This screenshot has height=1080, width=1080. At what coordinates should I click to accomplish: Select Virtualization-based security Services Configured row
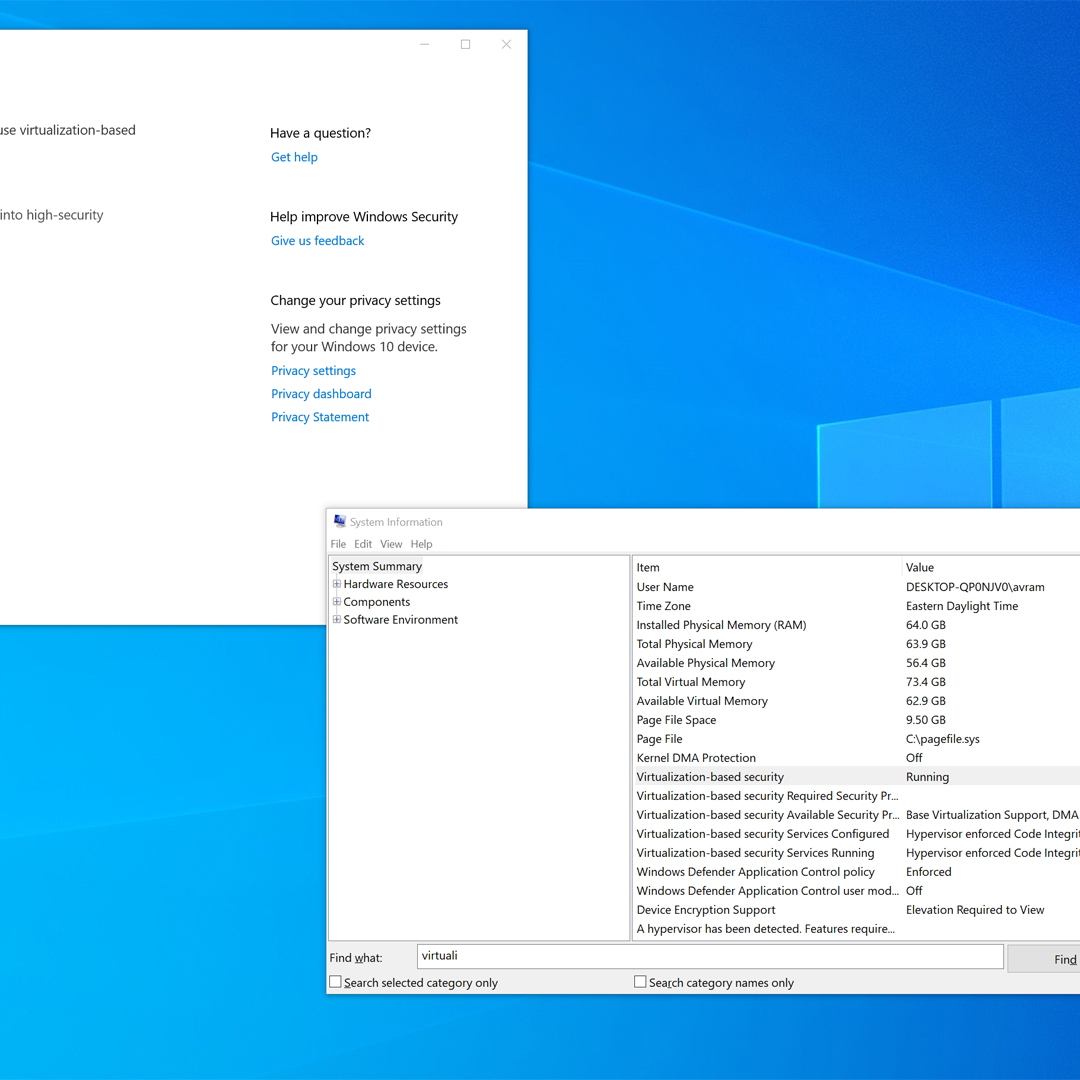tap(856, 833)
